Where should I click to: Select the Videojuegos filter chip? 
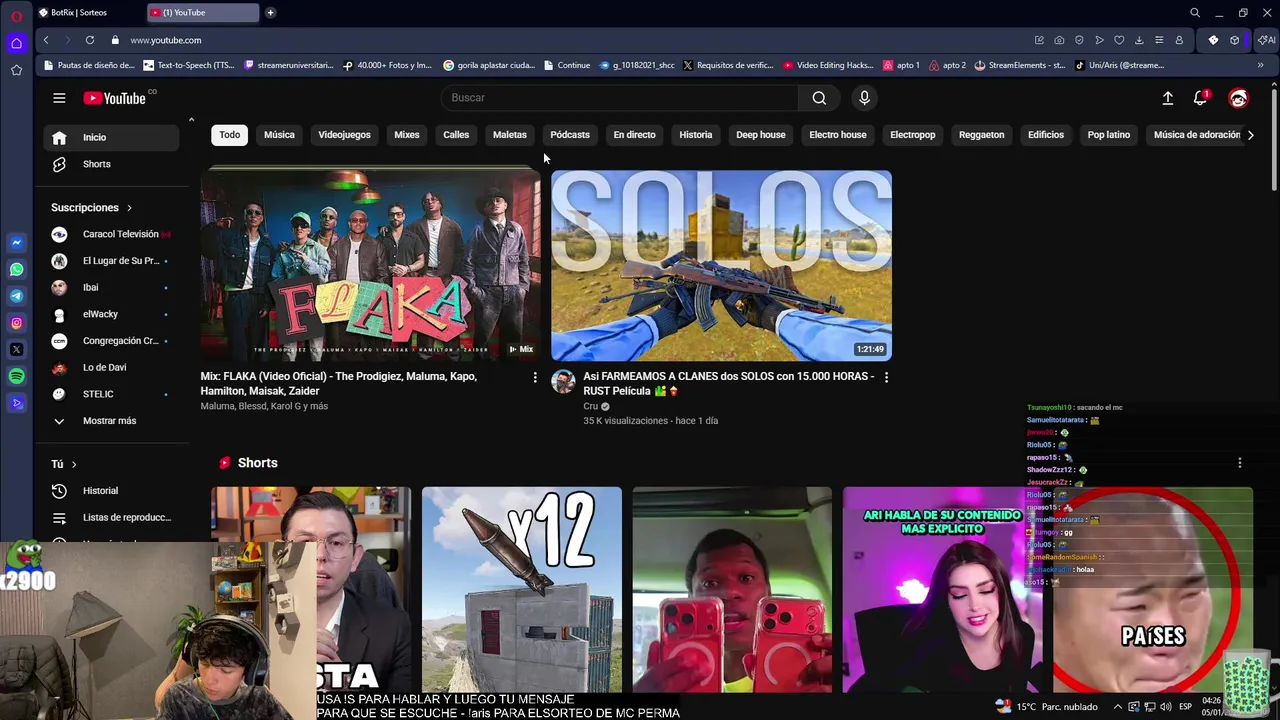pyautogui.click(x=344, y=135)
